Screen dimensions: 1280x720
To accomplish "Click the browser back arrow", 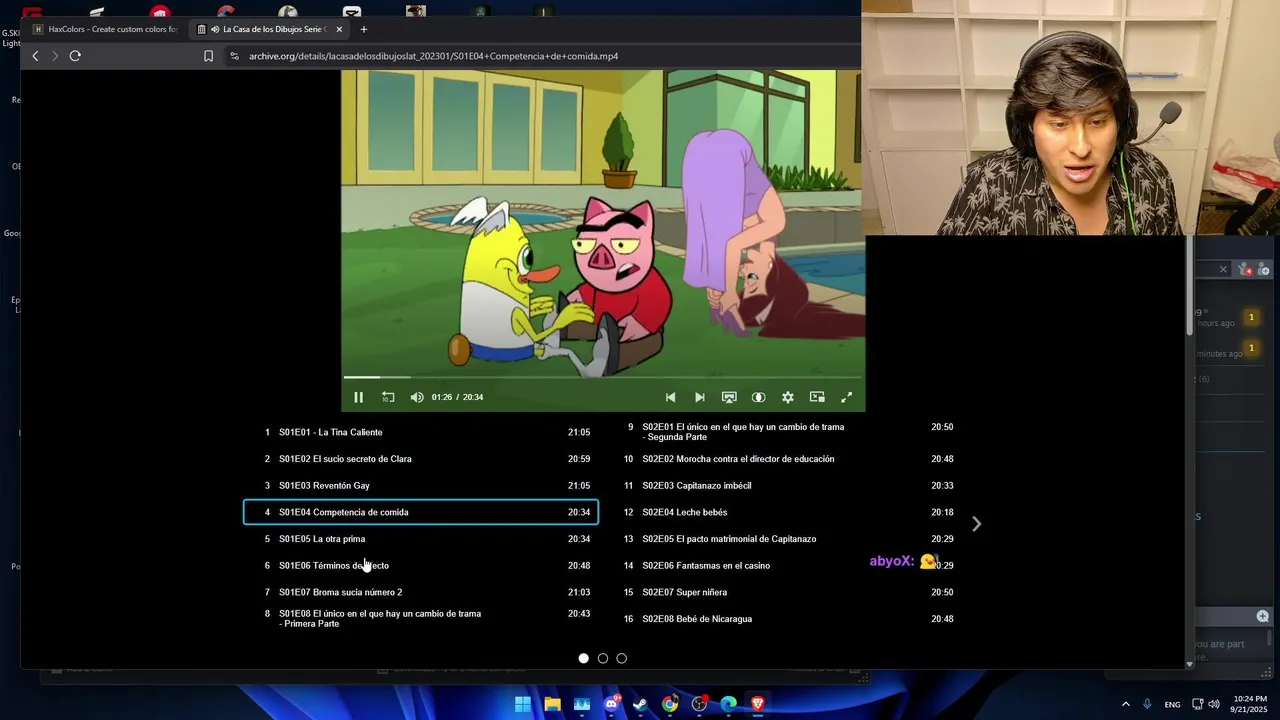I will point(35,56).
